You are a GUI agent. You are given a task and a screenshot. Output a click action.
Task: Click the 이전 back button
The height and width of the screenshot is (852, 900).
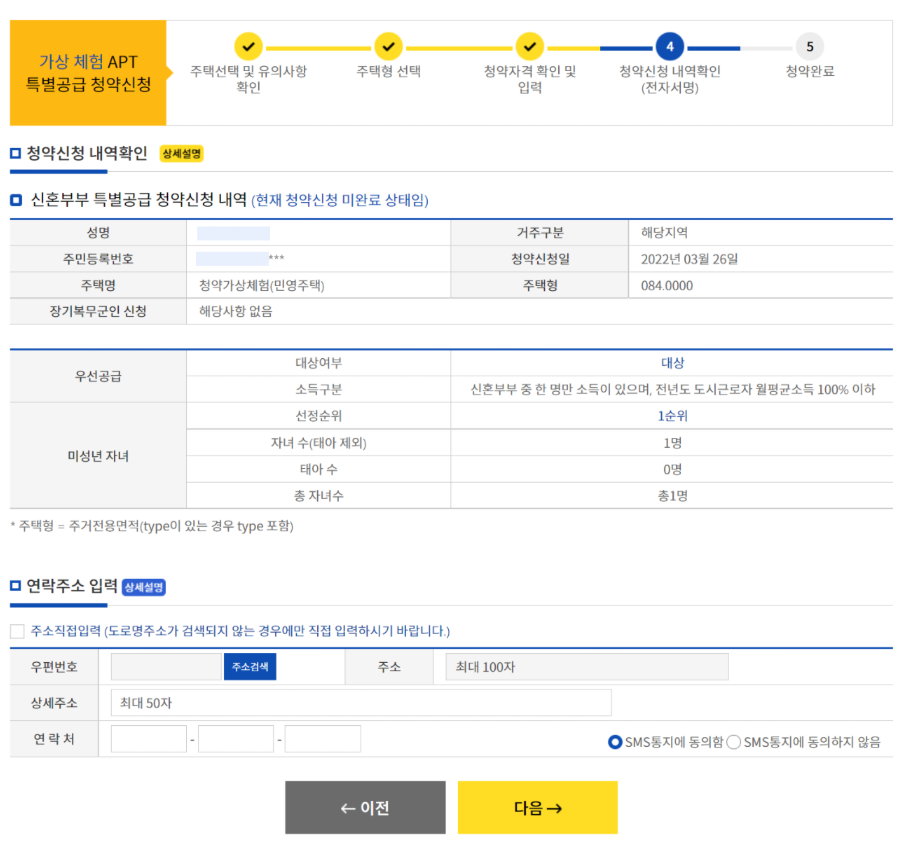(x=365, y=807)
